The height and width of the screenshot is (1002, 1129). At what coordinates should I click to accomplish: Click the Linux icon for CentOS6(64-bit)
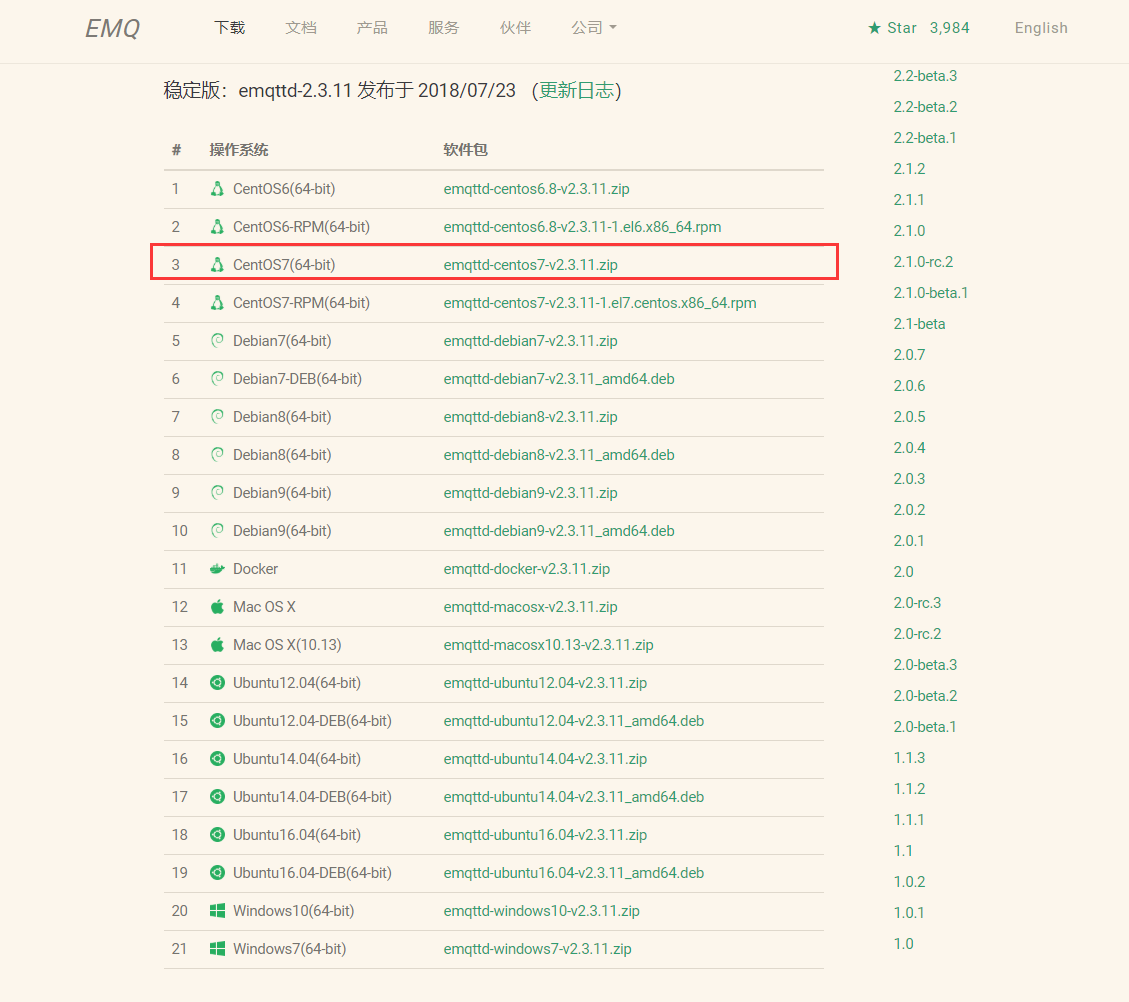tap(217, 189)
